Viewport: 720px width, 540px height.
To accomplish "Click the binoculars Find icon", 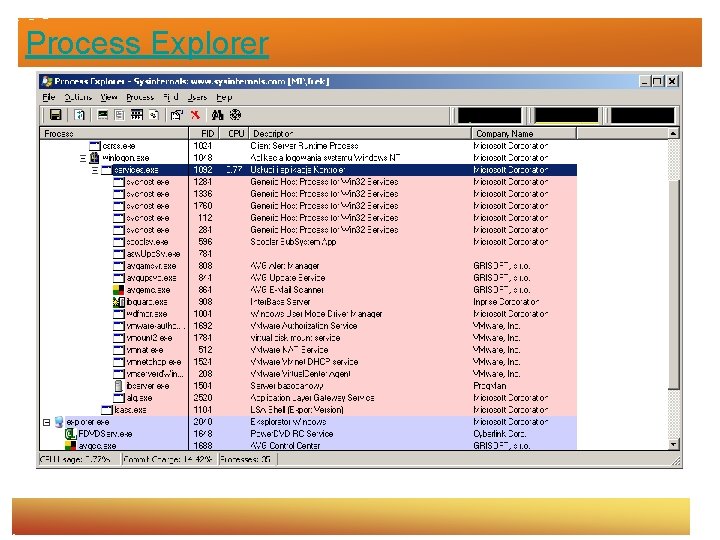I will (217, 115).
